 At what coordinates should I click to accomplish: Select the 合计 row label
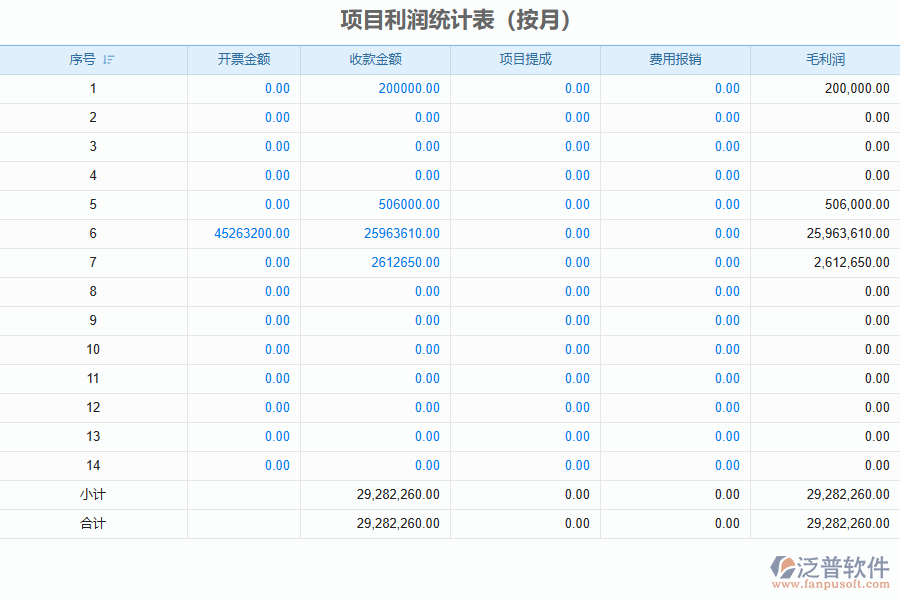point(93,523)
